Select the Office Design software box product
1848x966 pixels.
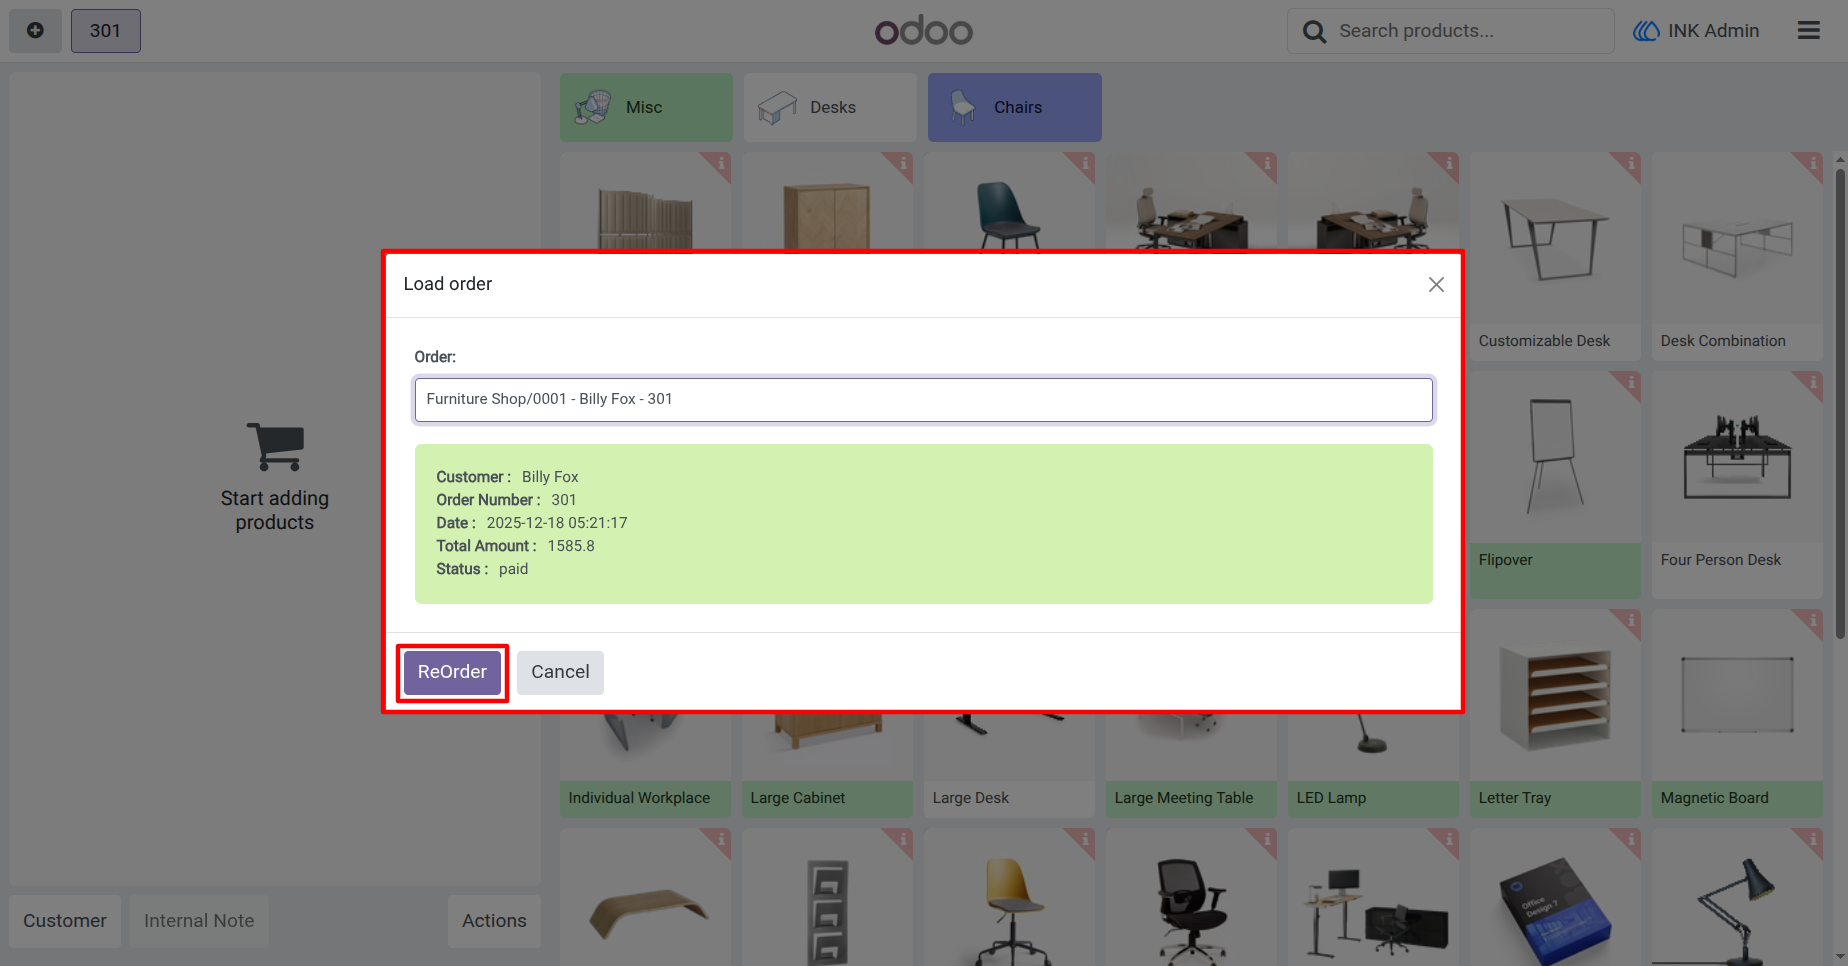pos(1555,897)
